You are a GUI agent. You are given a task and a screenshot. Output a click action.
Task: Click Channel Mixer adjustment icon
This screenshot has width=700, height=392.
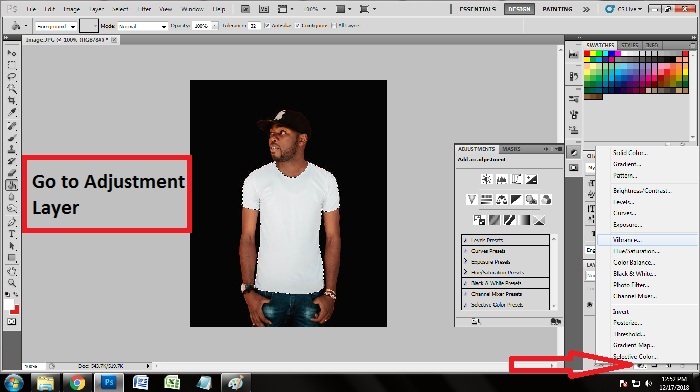click(546, 200)
